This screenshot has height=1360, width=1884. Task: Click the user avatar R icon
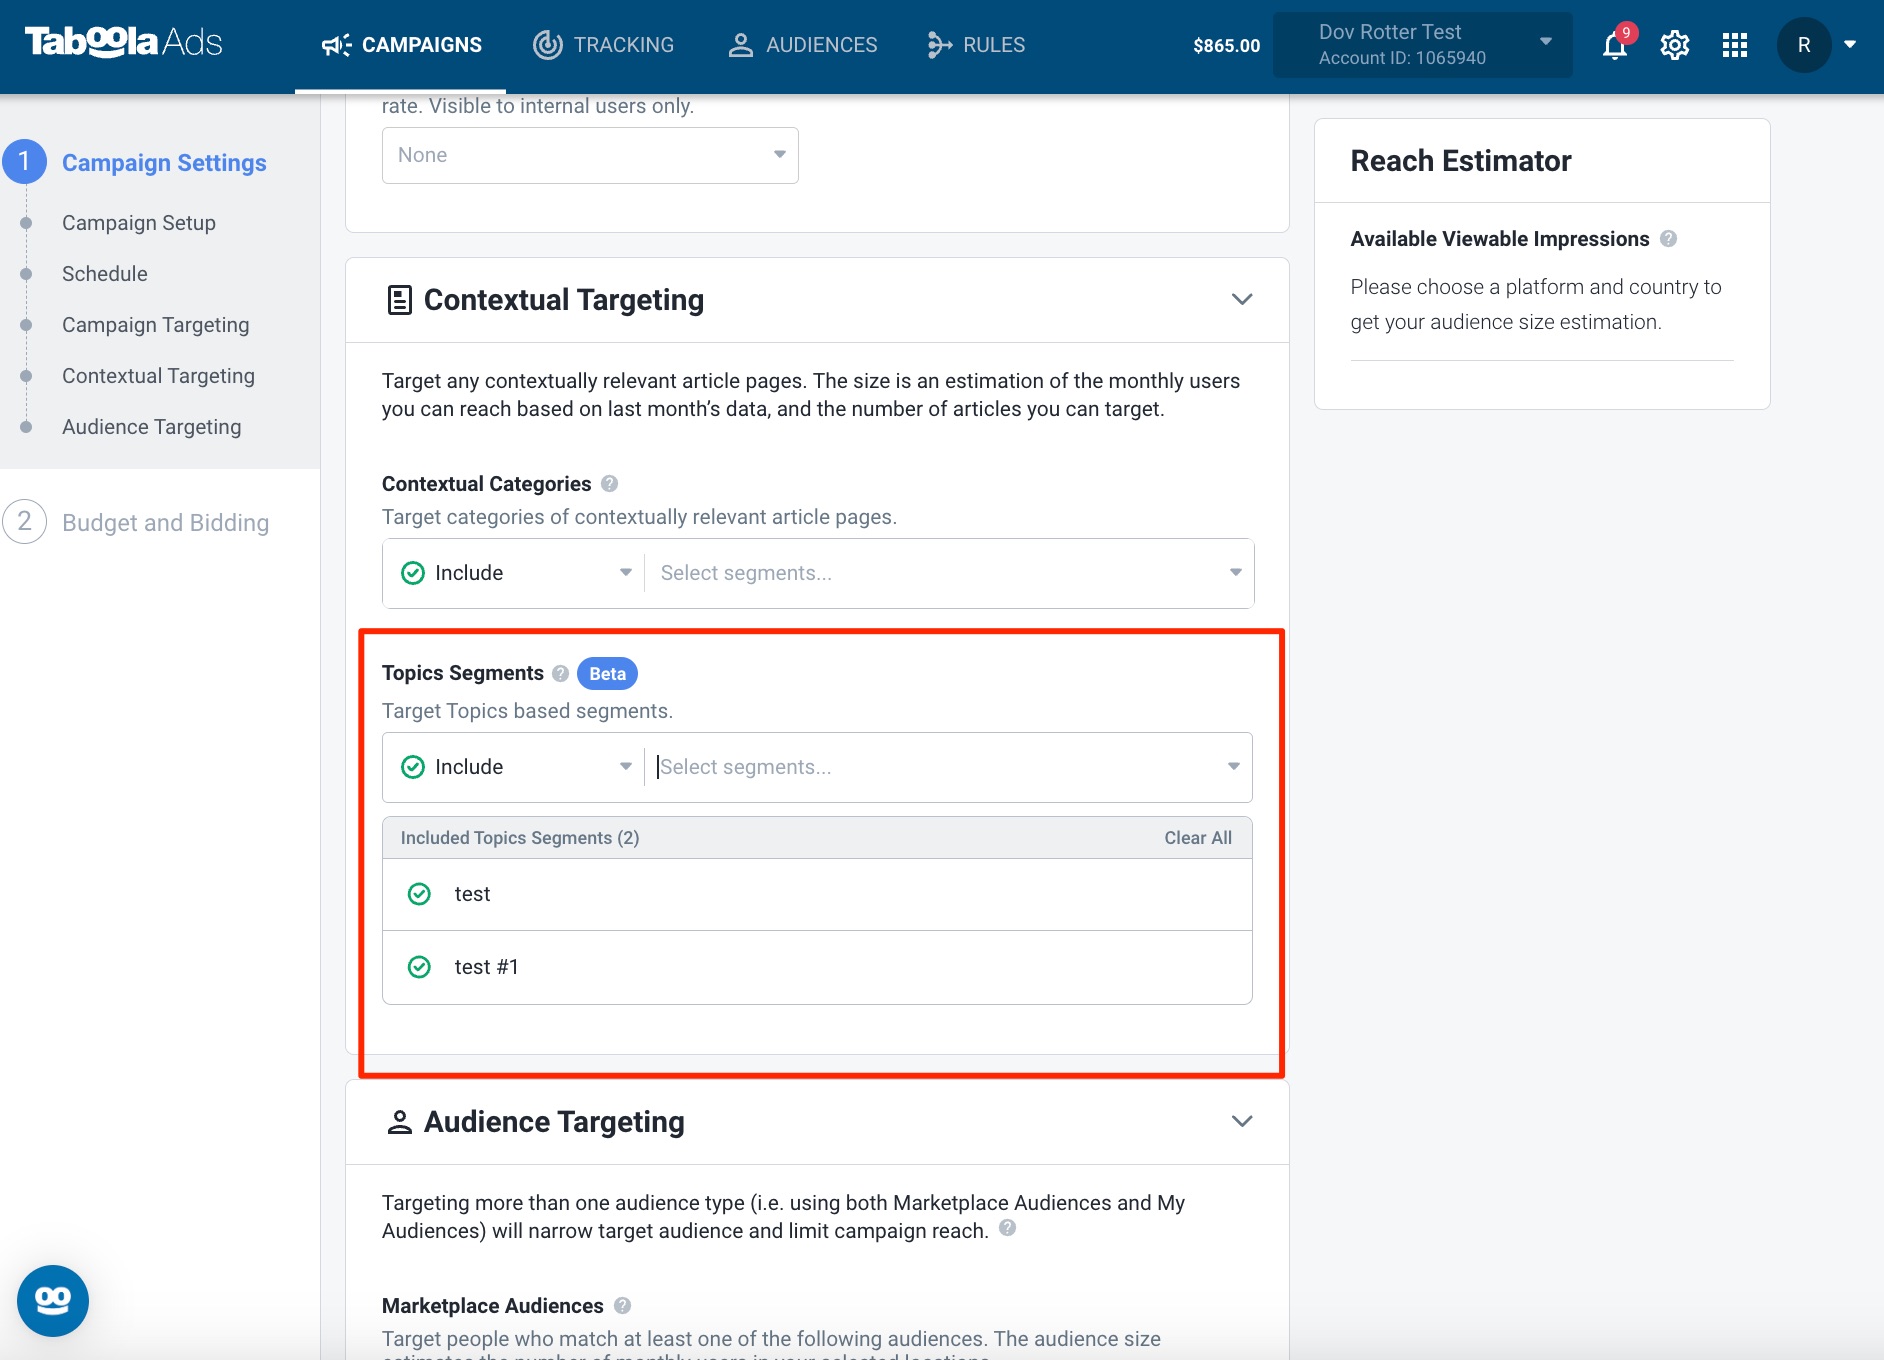[x=1804, y=45]
